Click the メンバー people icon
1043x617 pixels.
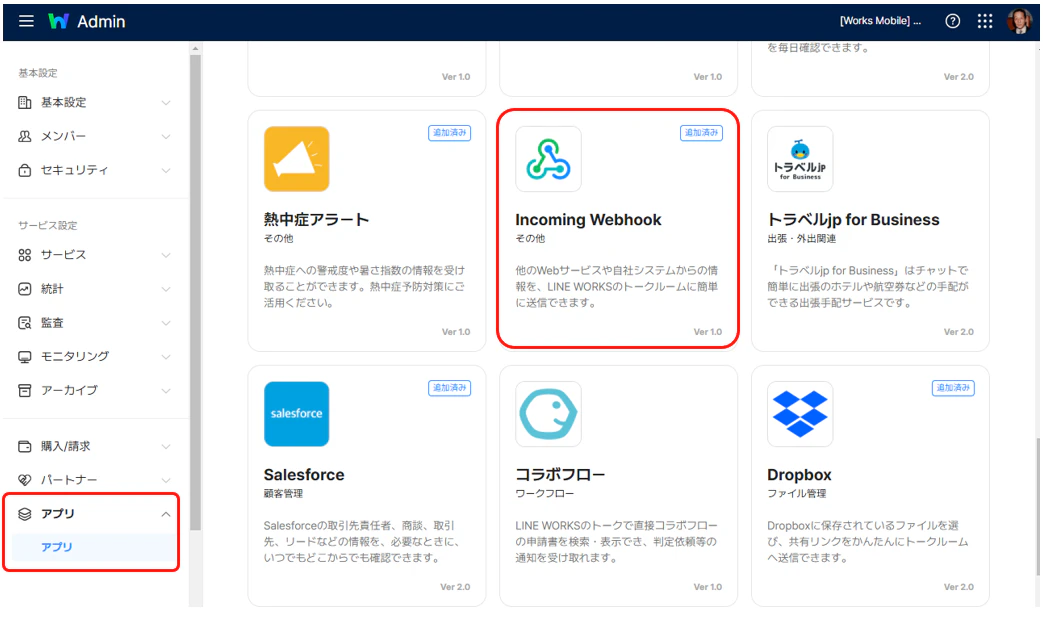[25, 136]
